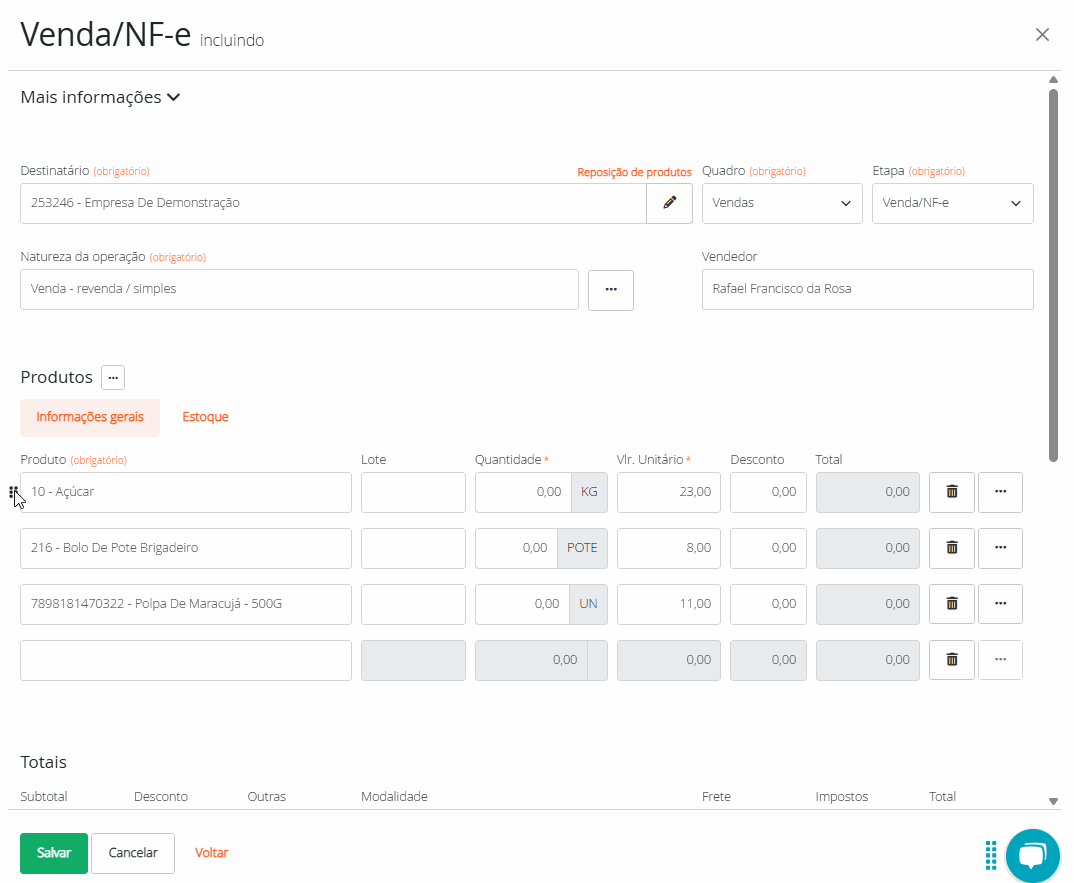Open ellipsis button beside Natureza da operação
1074x883 pixels.
(610, 290)
